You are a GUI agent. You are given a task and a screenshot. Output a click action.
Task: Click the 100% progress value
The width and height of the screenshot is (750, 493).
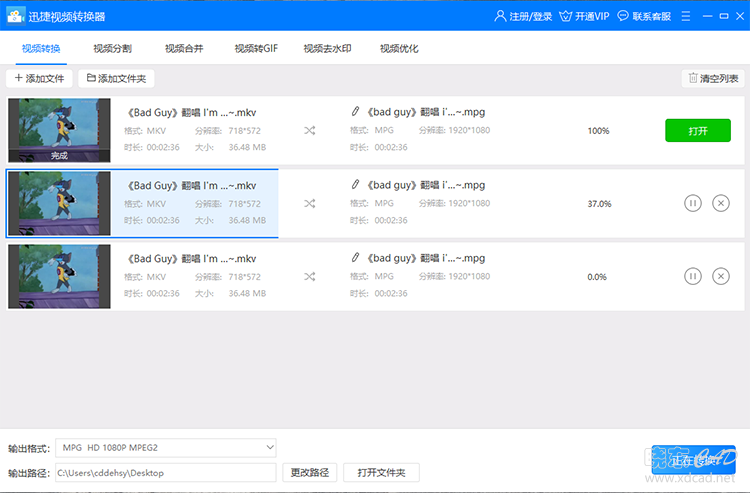(598, 131)
